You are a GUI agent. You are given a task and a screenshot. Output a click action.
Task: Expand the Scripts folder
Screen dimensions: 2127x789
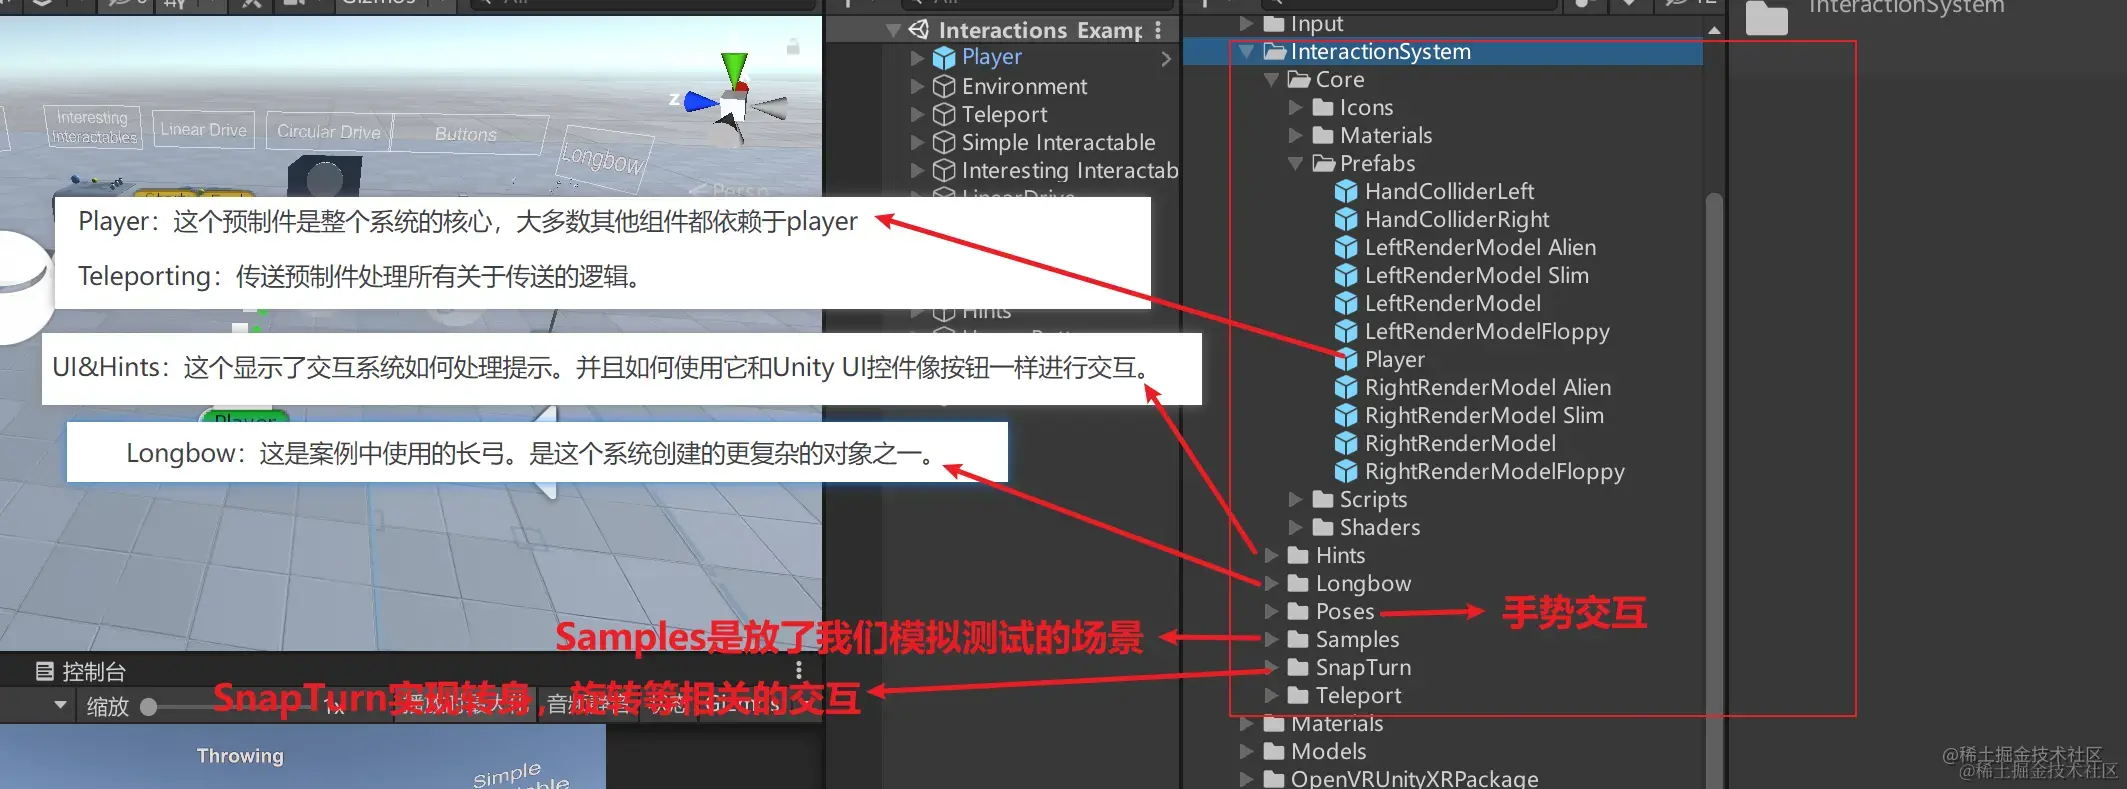(1296, 499)
